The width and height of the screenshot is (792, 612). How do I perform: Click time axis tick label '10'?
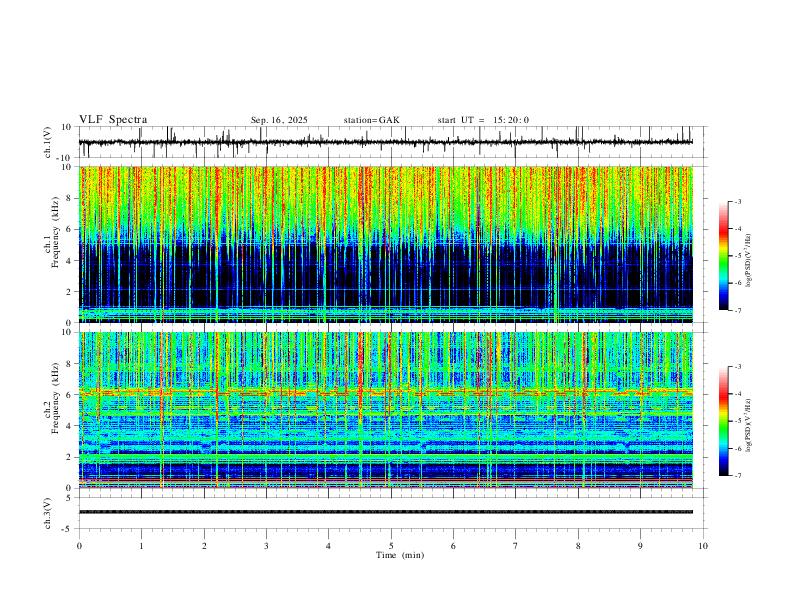703,546
